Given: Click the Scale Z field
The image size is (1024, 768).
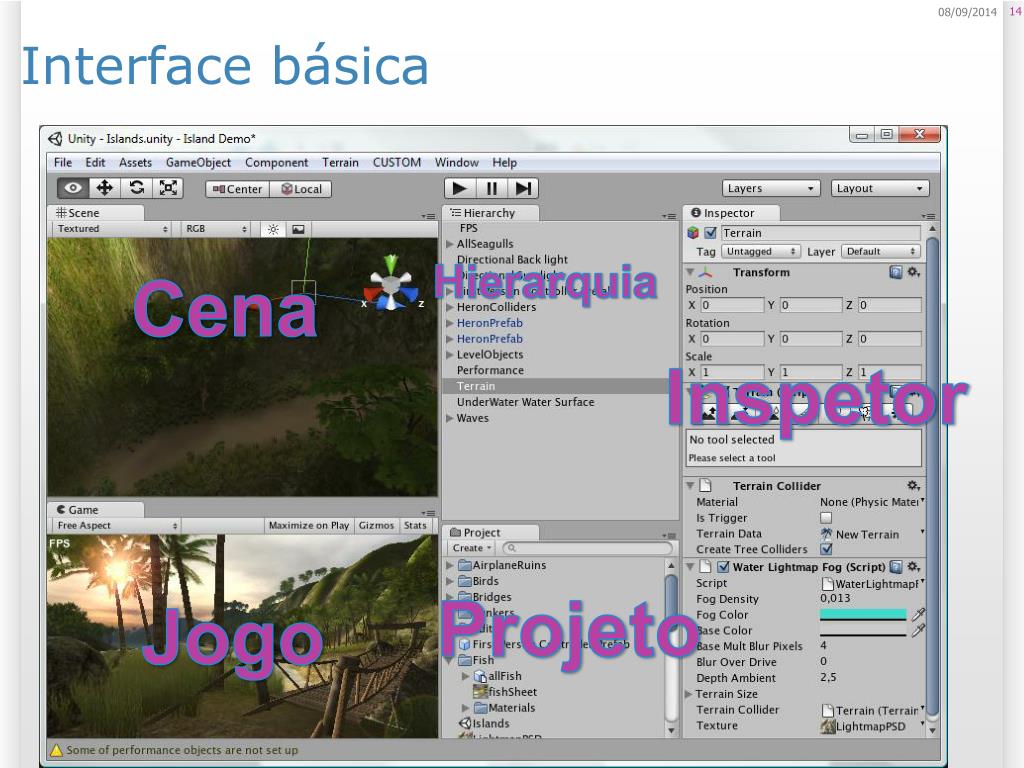Looking at the screenshot, I should [x=889, y=372].
